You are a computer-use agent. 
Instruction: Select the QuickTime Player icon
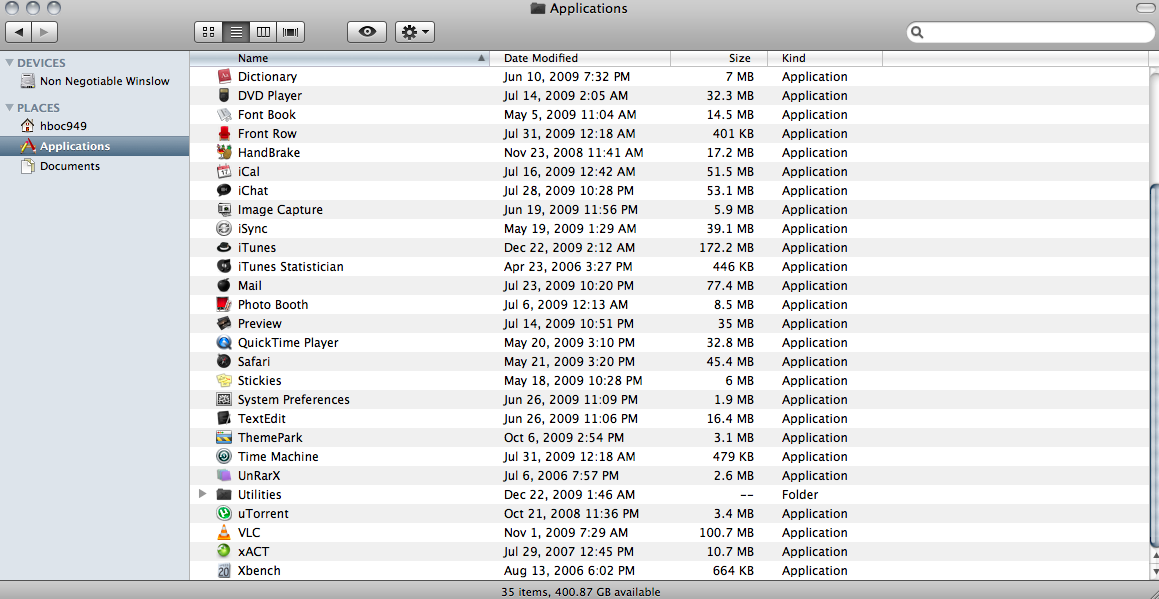coord(225,343)
